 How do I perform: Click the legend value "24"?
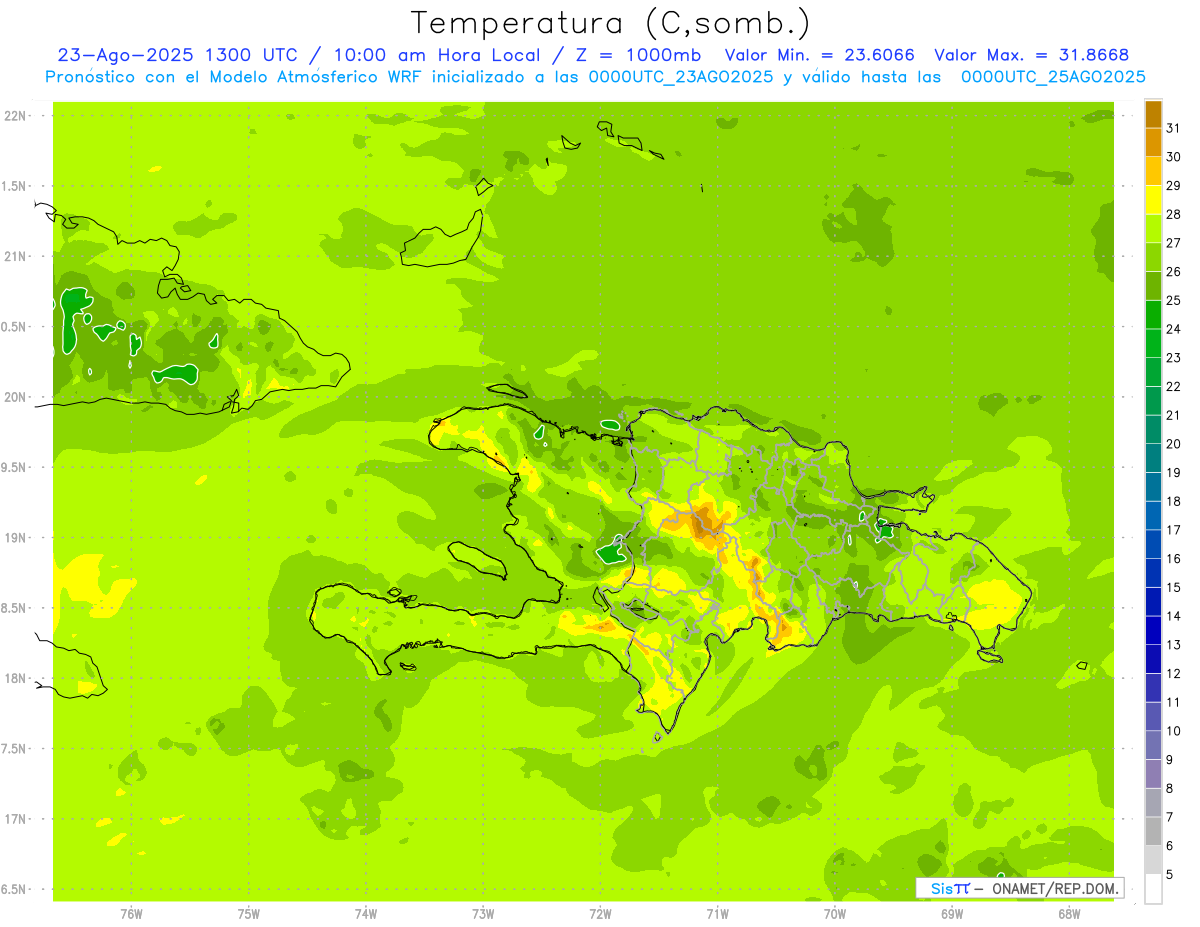(x=1174, y=329)
